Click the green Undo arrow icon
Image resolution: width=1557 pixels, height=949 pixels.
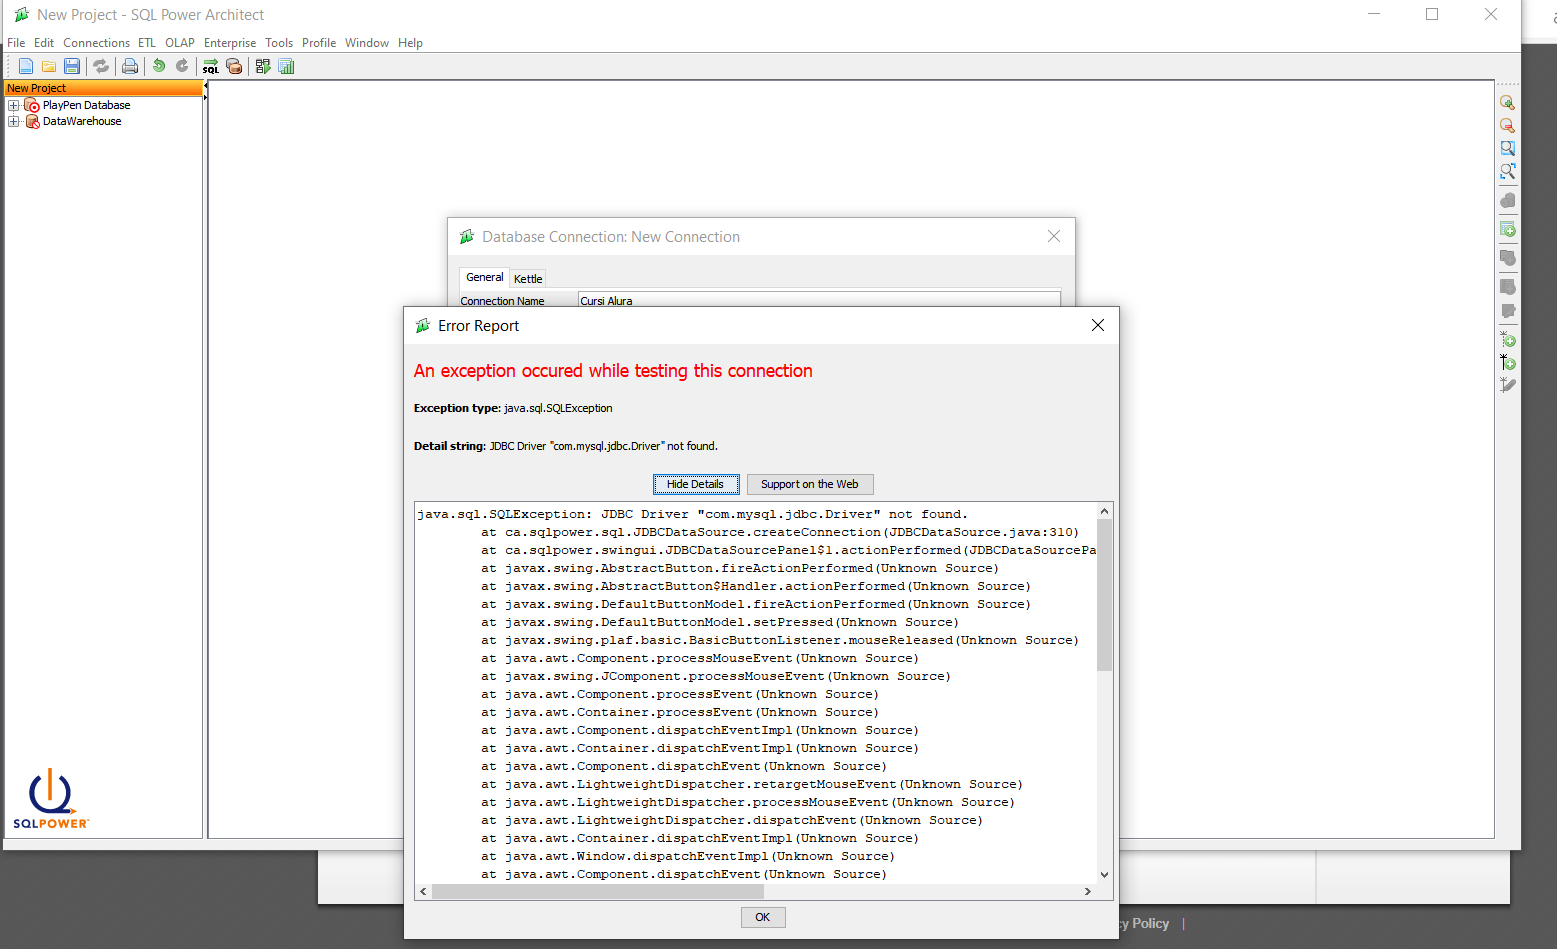[x=158, y=66]
